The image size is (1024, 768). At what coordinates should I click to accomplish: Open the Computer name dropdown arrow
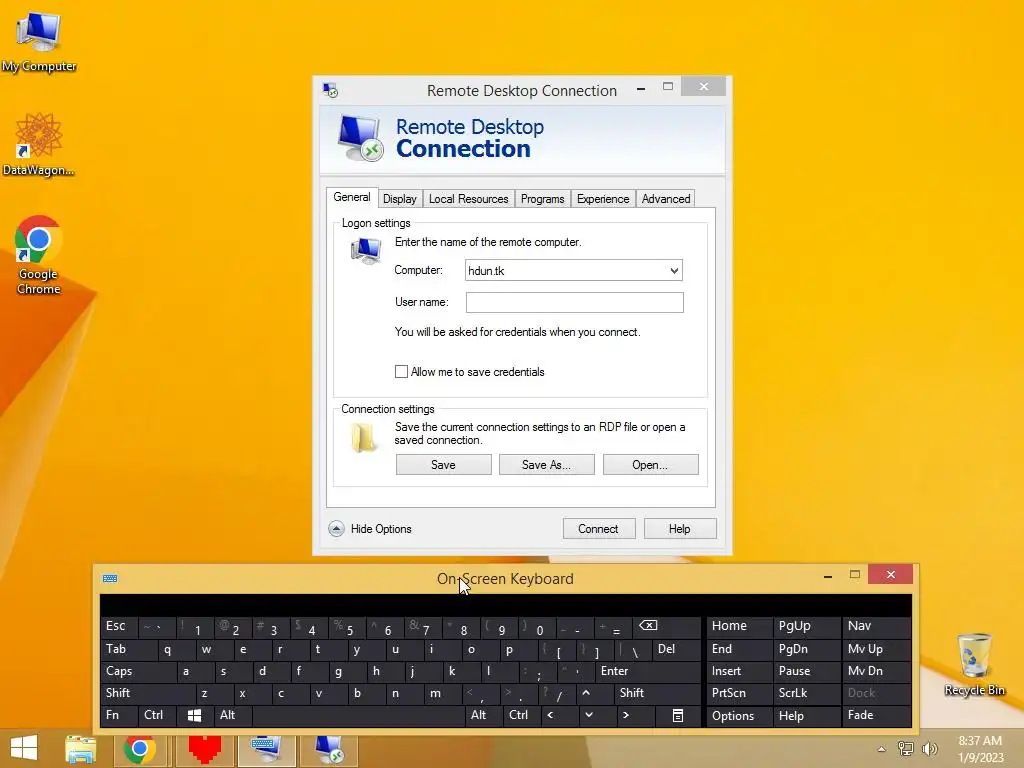click(674, 270)
